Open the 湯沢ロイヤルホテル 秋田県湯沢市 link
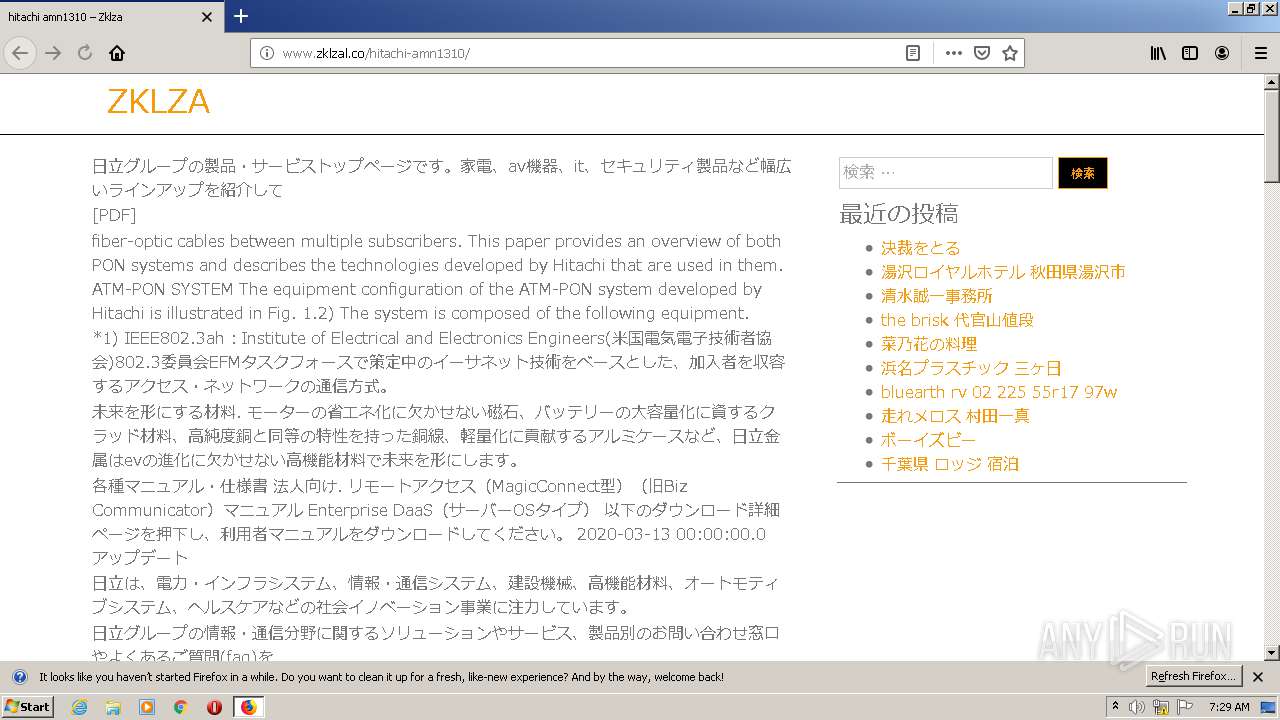The image size is (1280, 720). (x=1003, y=272)
